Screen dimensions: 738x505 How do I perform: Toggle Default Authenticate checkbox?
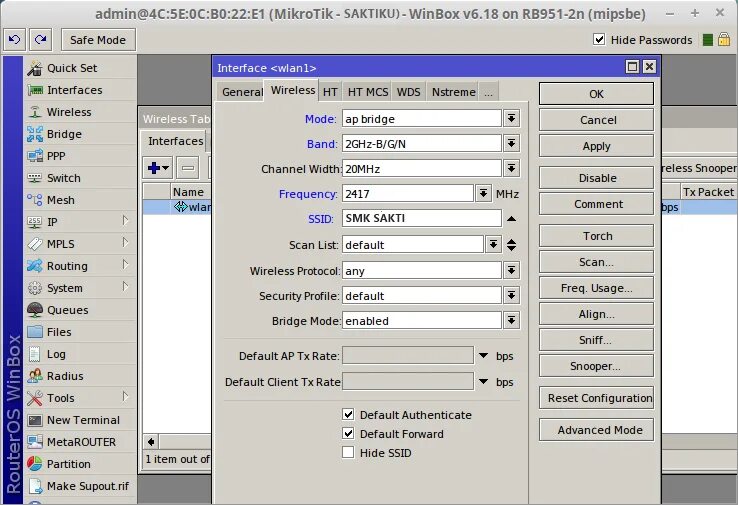click(348, 415)
